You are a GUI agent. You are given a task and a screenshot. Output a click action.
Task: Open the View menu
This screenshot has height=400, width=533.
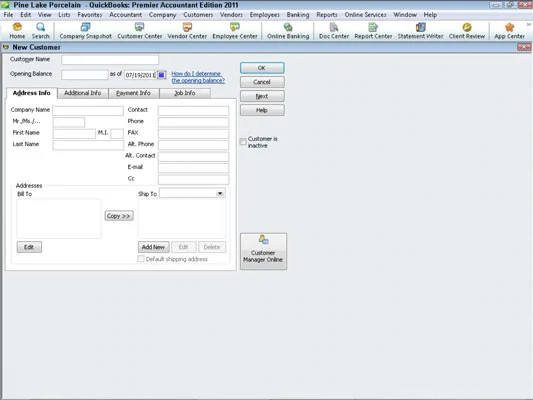point(45,15)
